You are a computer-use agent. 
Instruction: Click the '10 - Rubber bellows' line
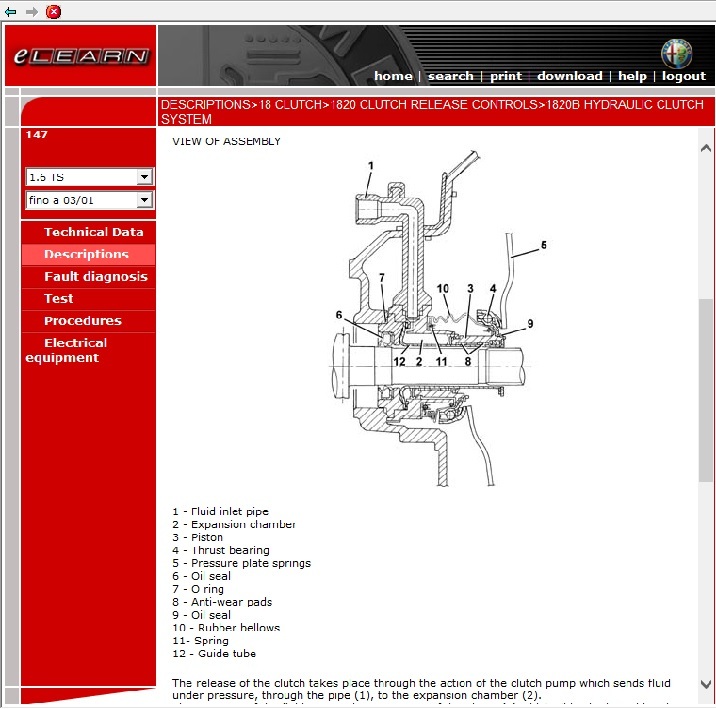(226, 628)
